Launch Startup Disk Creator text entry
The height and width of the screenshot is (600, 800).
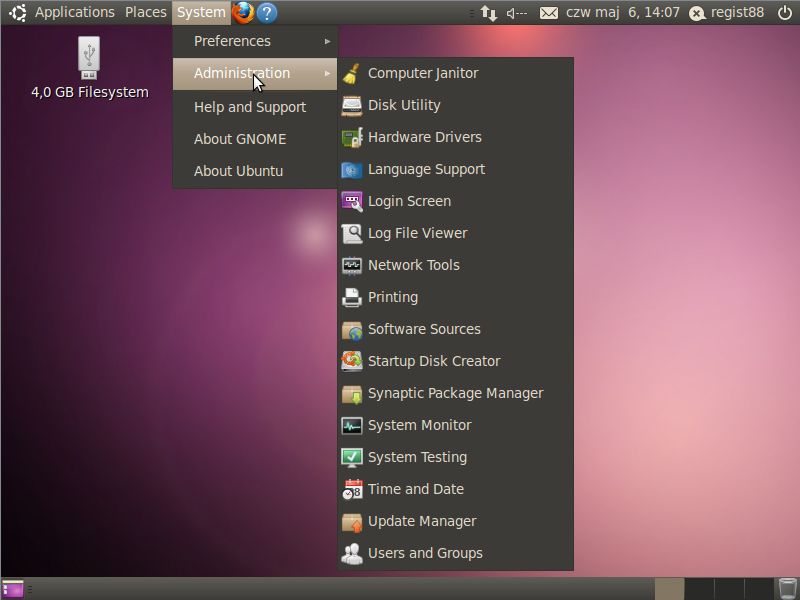[434, 361]
